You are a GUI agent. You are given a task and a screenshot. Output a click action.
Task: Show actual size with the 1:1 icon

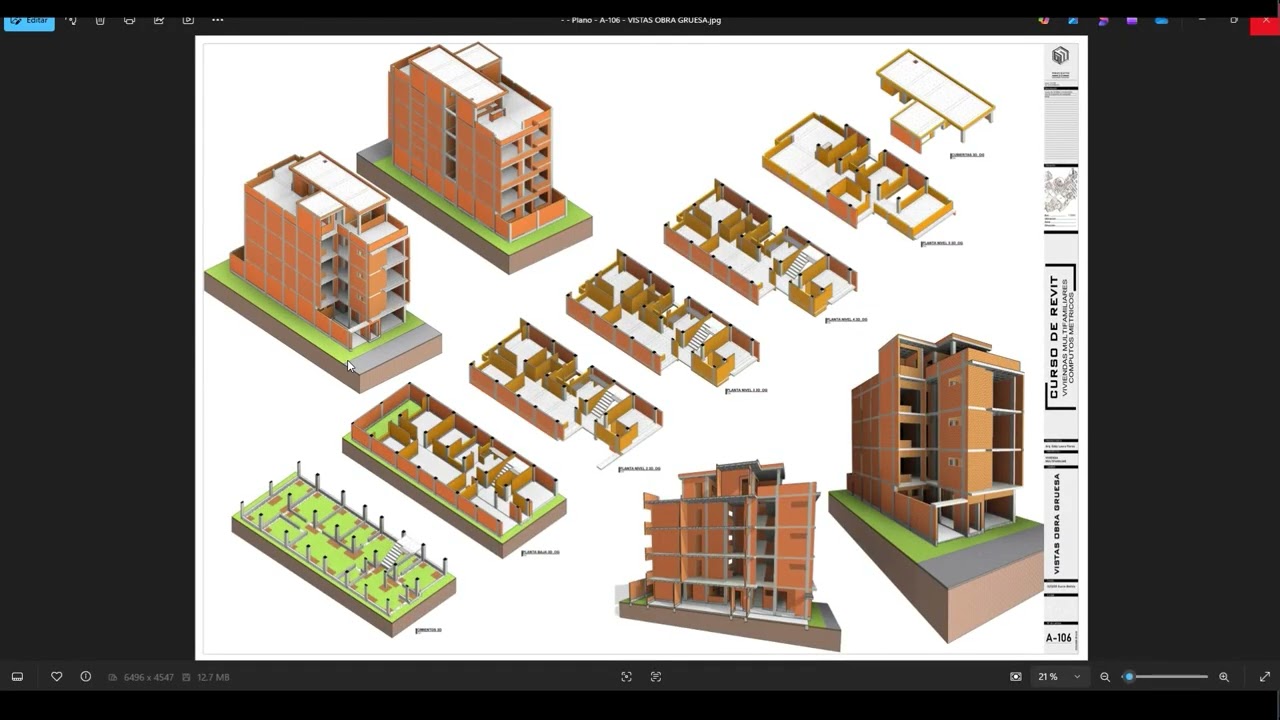(1016, 677)
